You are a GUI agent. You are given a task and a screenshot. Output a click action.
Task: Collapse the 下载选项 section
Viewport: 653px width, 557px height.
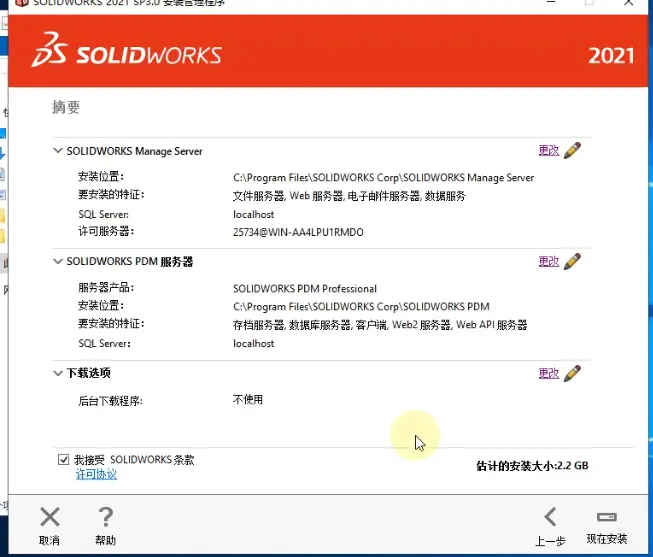coord(57,373)
